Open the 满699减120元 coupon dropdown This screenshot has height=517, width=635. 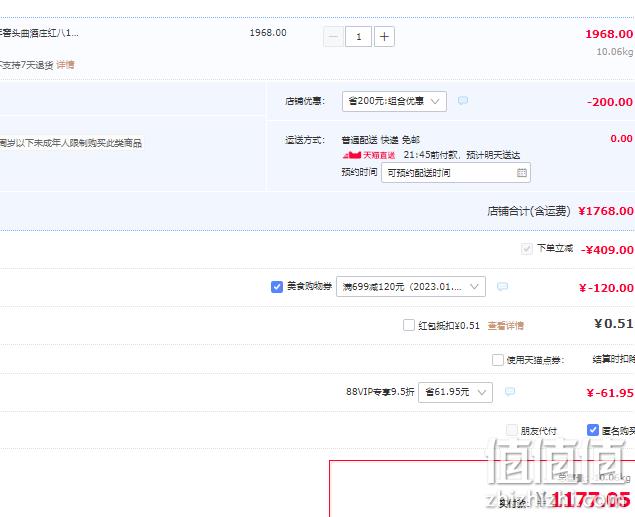point(411,287)
